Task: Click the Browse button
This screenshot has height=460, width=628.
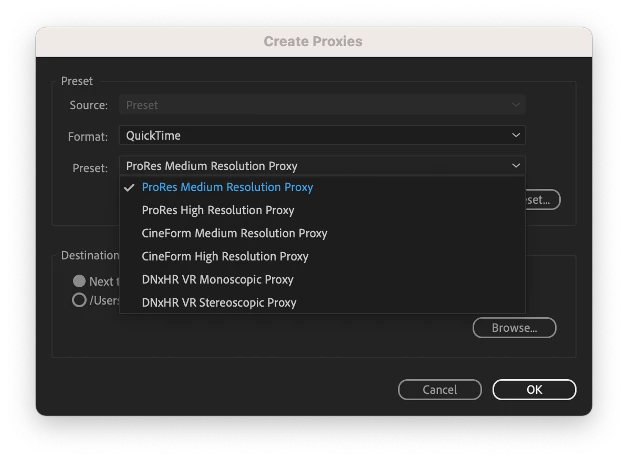Action: pos(514,328)
